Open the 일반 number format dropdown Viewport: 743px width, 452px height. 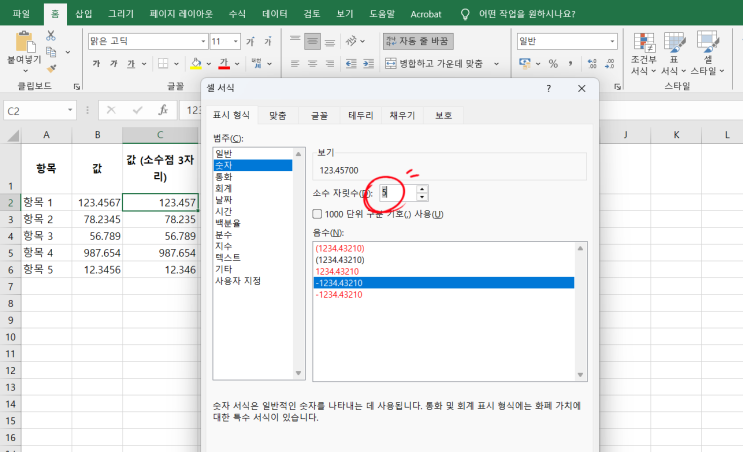[x=612, y=41]
